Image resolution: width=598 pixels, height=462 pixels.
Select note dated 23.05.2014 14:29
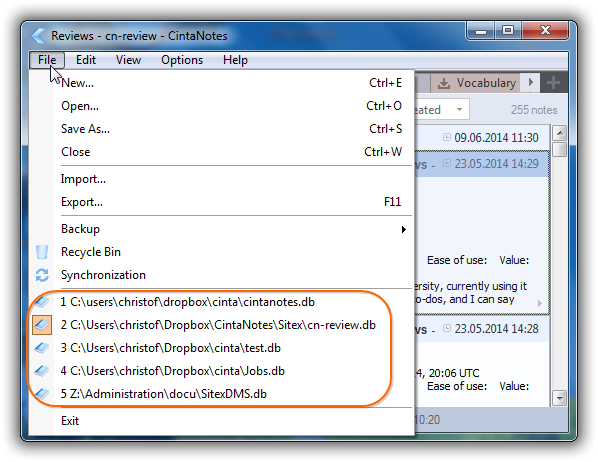(x=482, y=164)
